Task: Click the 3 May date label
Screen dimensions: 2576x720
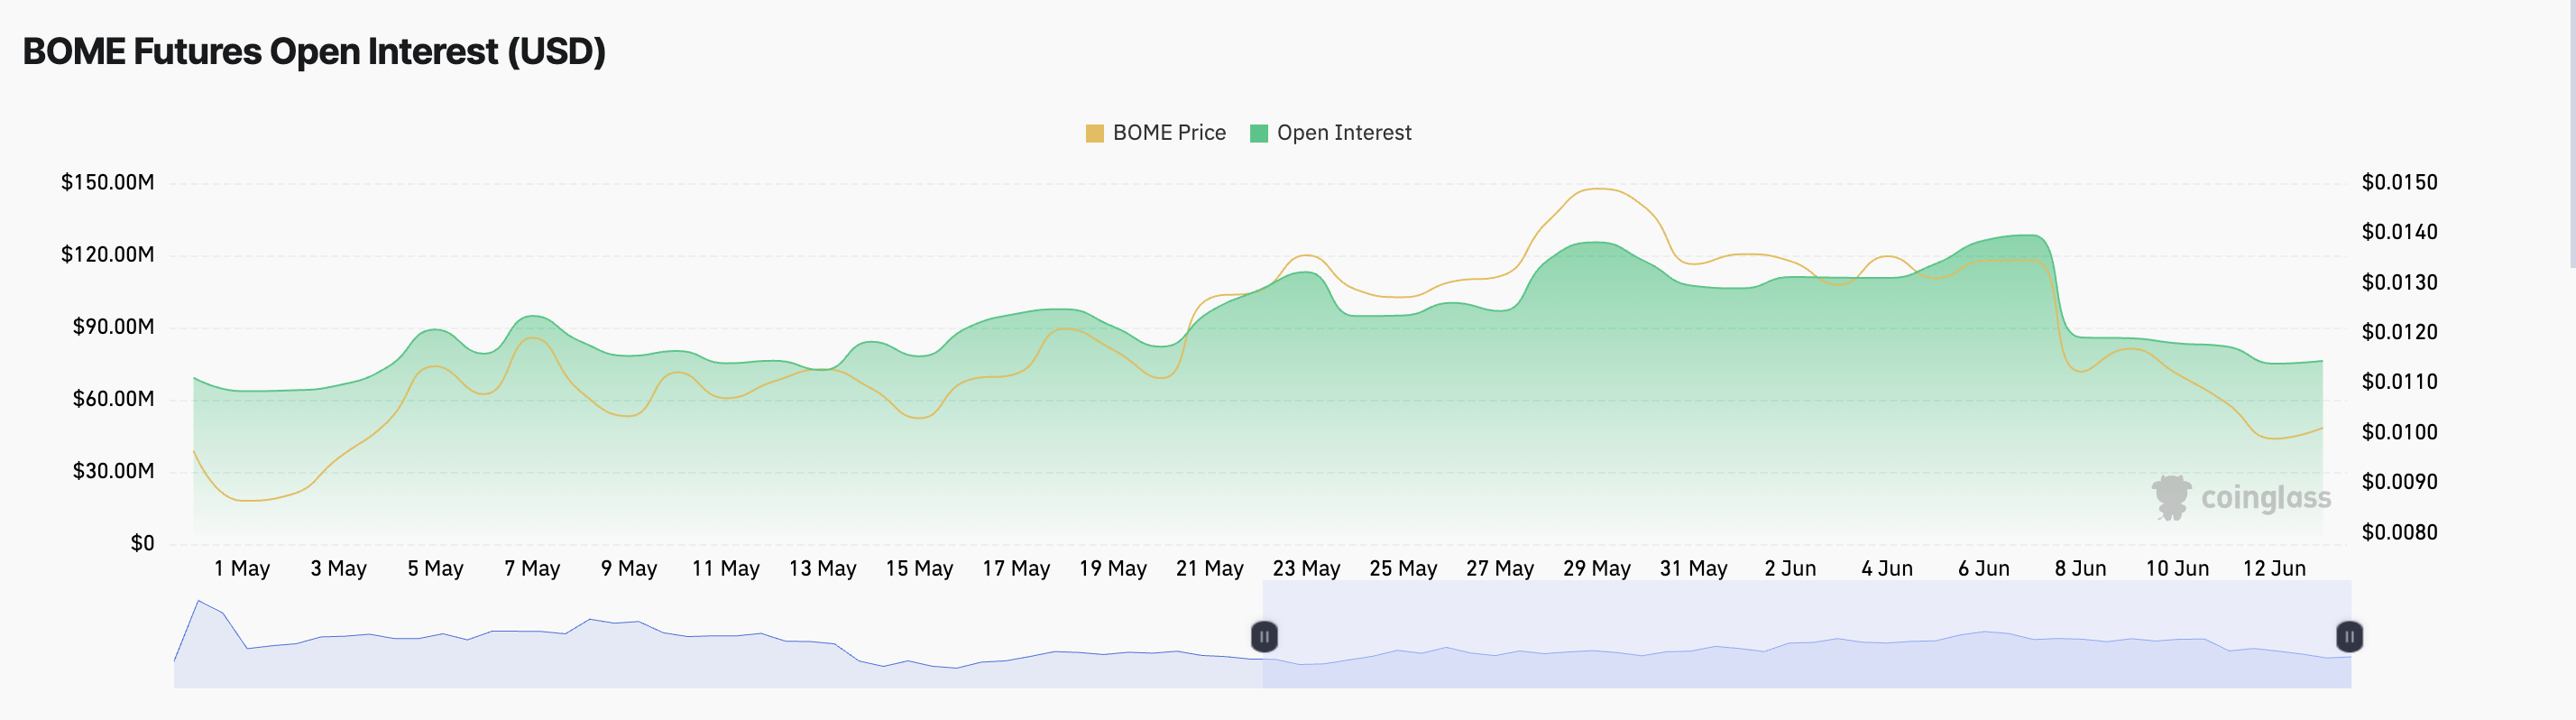Action: pyautogui.click(x=339, y=569)
